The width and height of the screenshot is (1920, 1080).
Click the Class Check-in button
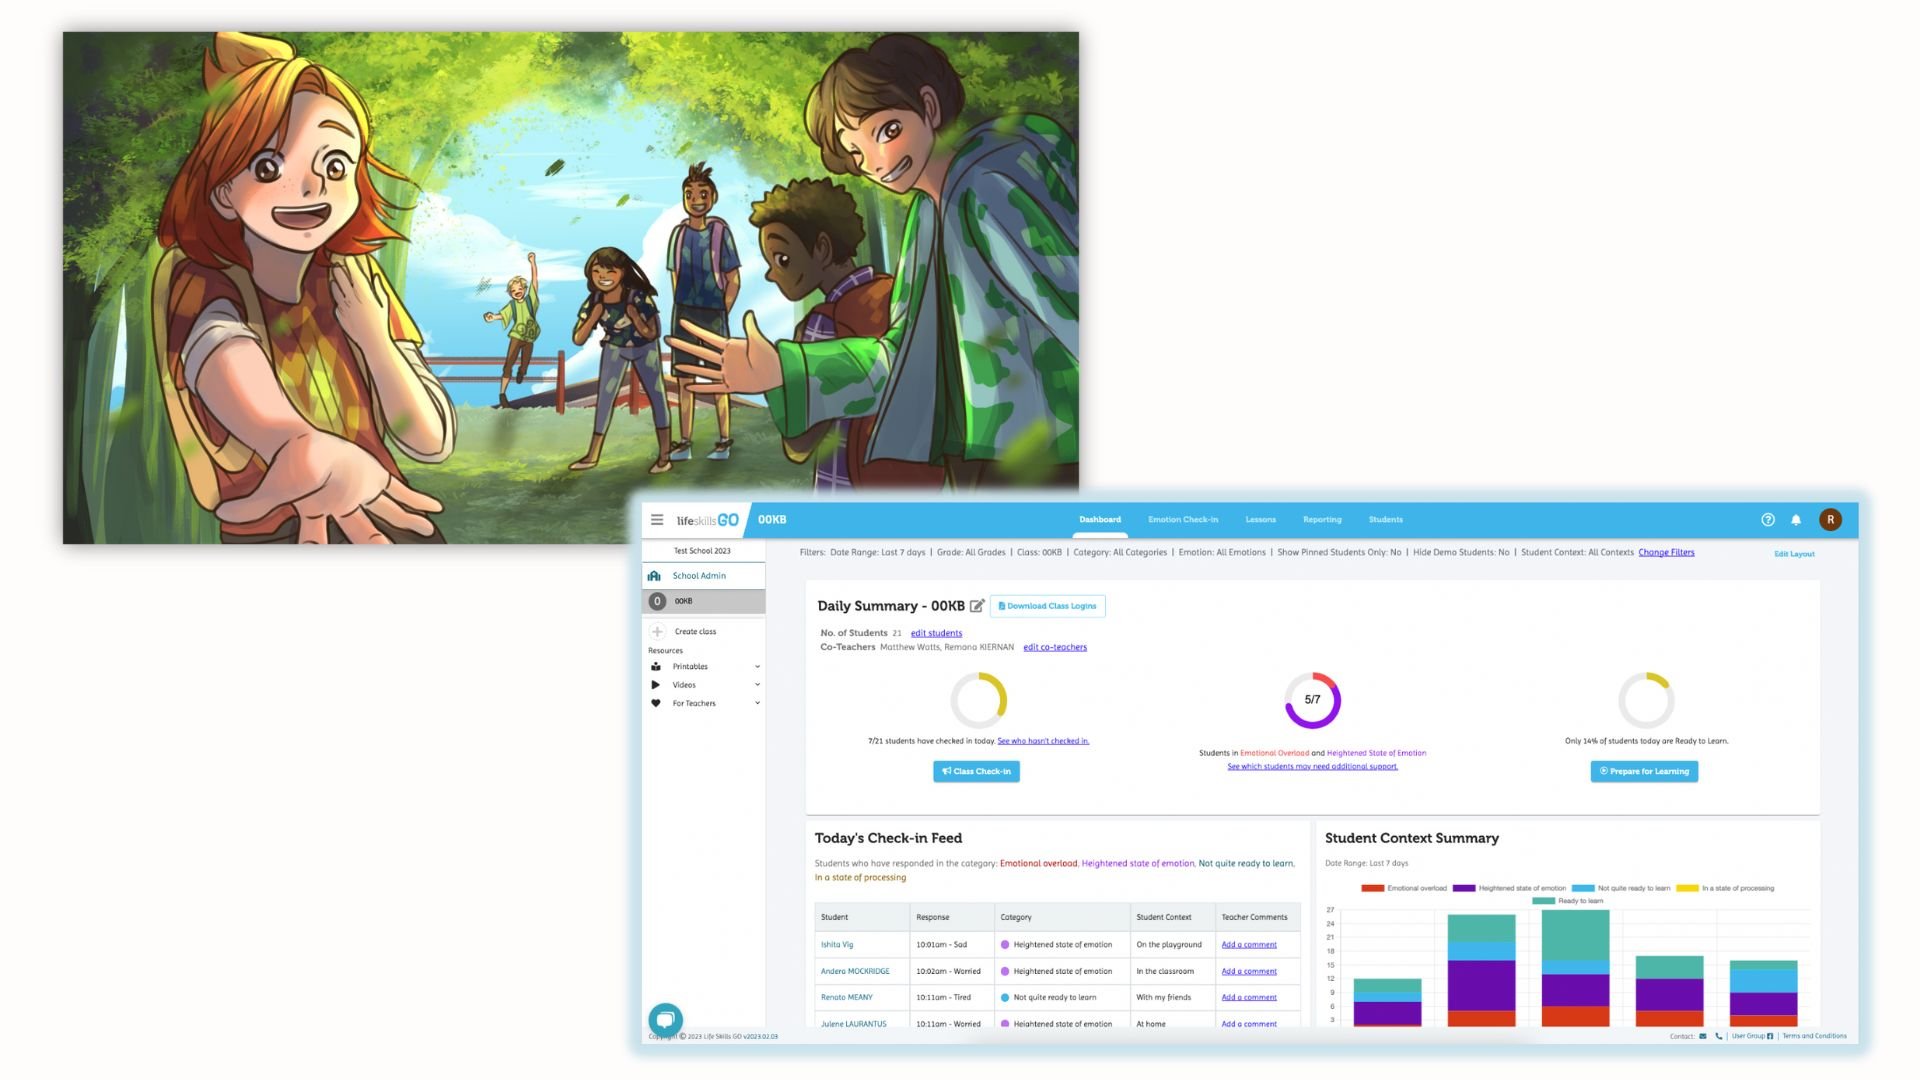point(976,772)
